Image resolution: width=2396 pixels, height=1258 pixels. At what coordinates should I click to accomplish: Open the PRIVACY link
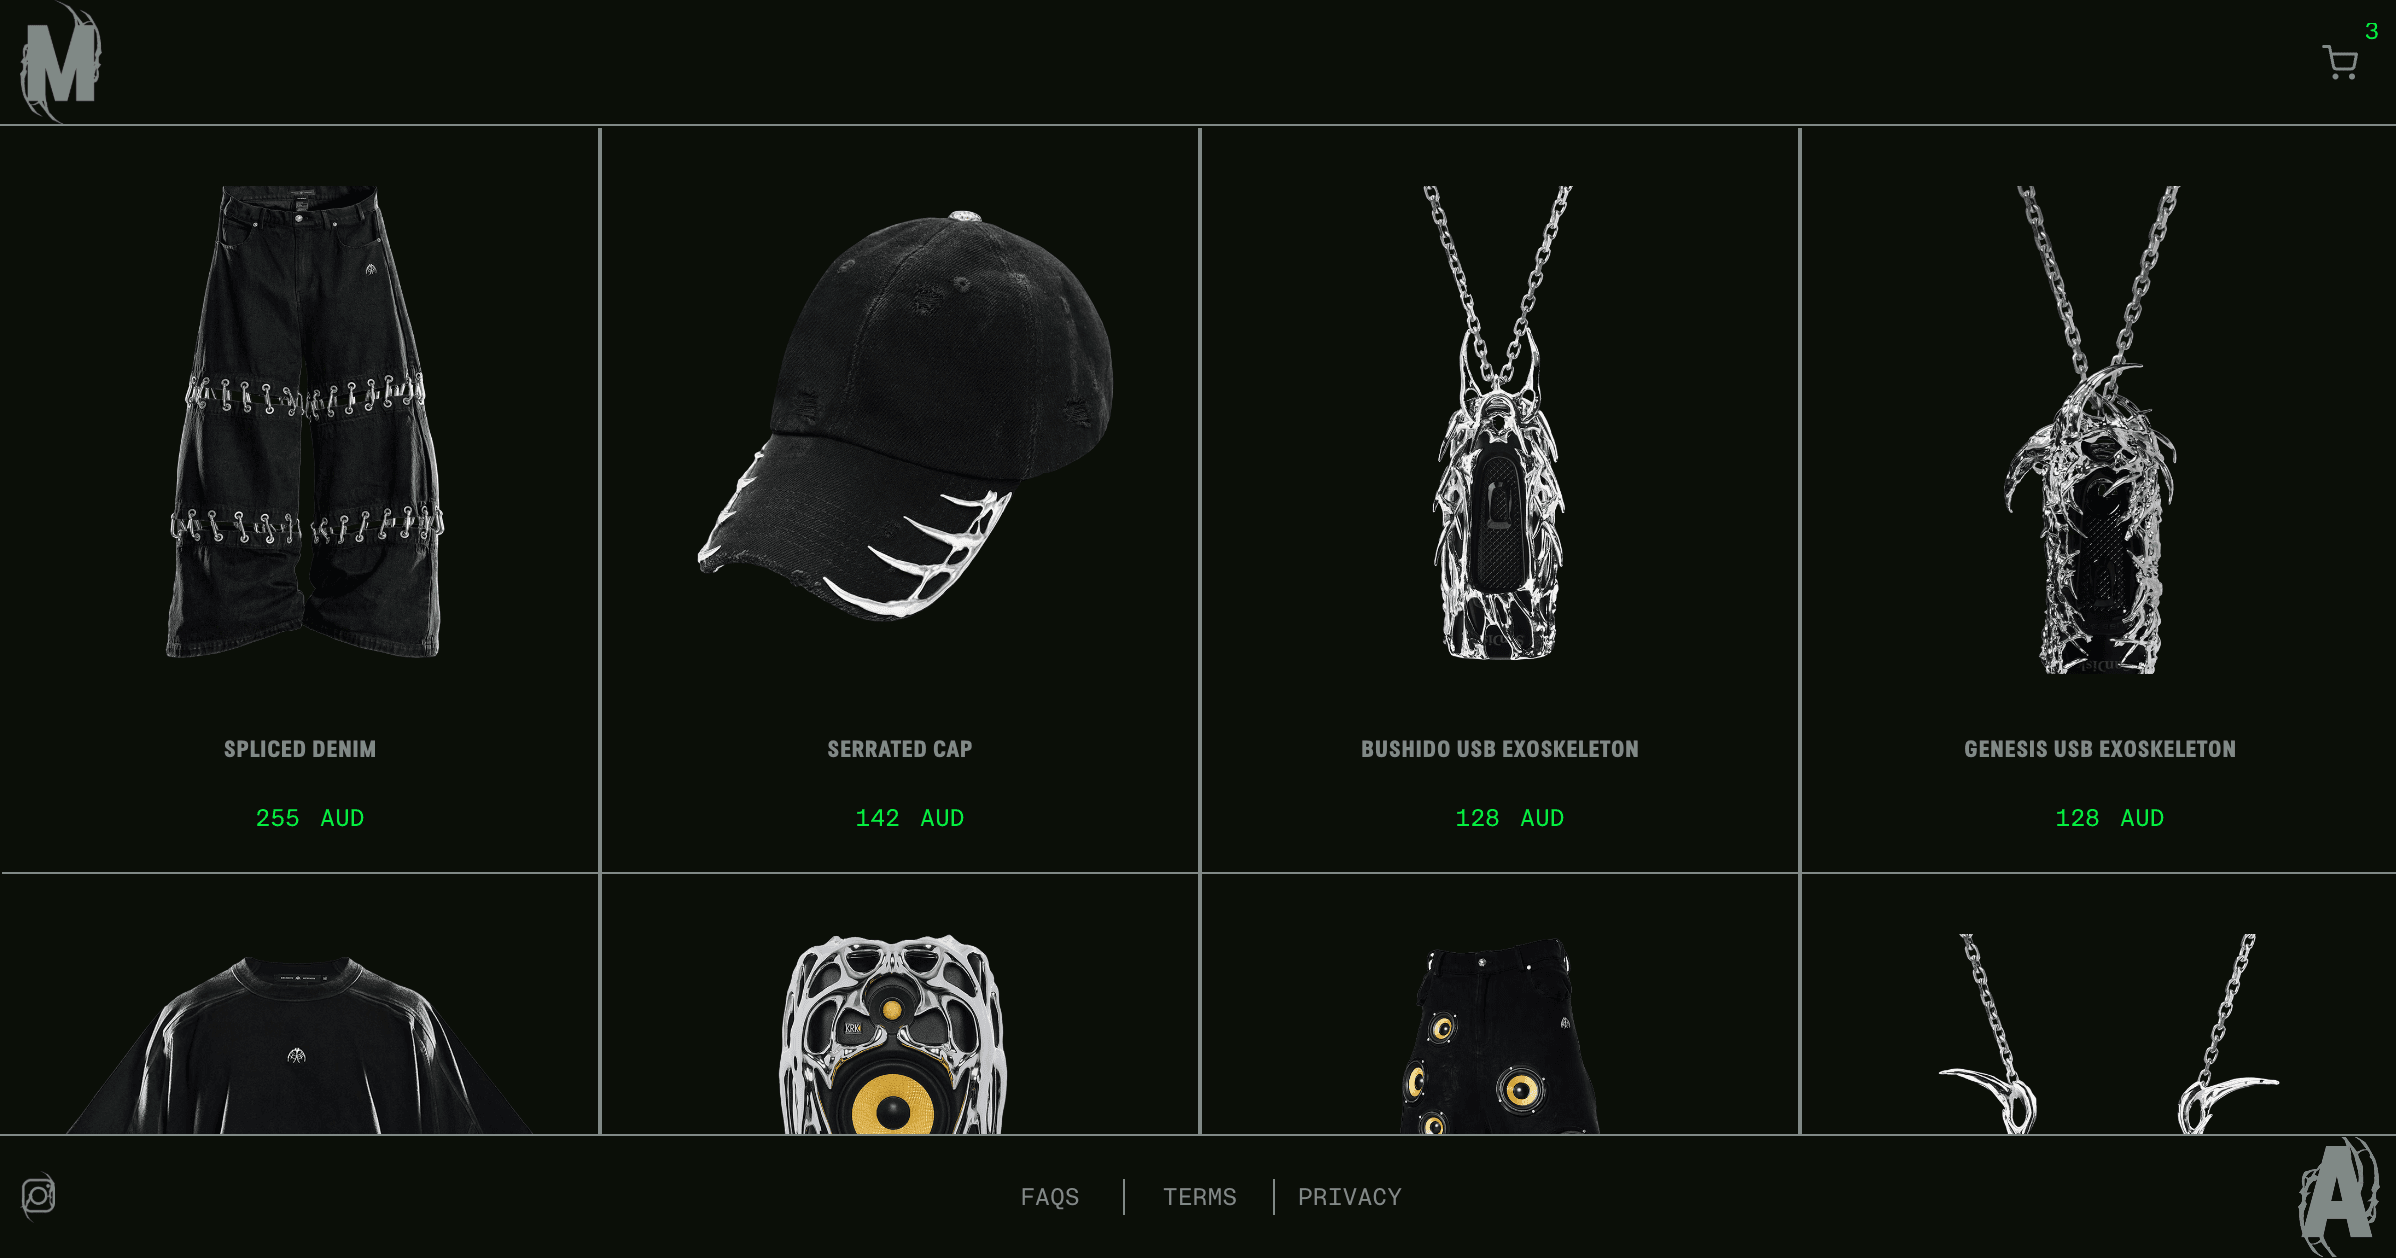click(1349, 1197)
